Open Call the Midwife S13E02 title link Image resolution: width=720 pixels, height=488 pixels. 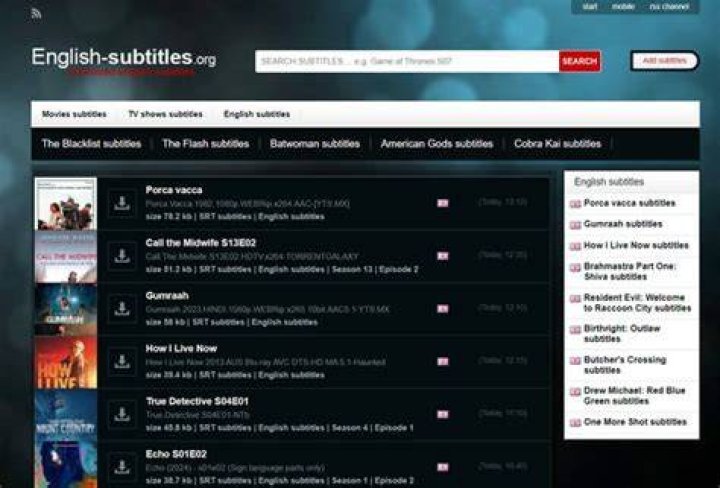point(201,242)
